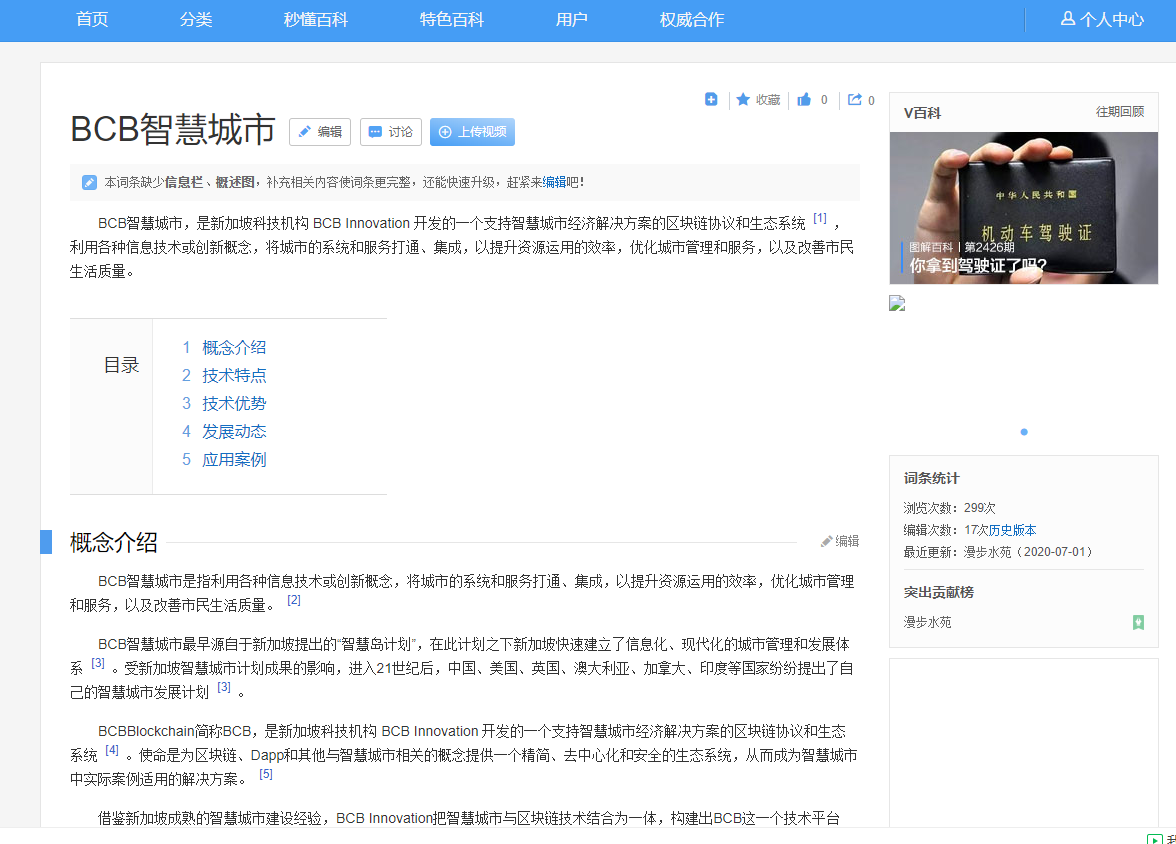Screen dimensions: 1176x844
Task: Open the 首页 menu item
Action: 92,20
